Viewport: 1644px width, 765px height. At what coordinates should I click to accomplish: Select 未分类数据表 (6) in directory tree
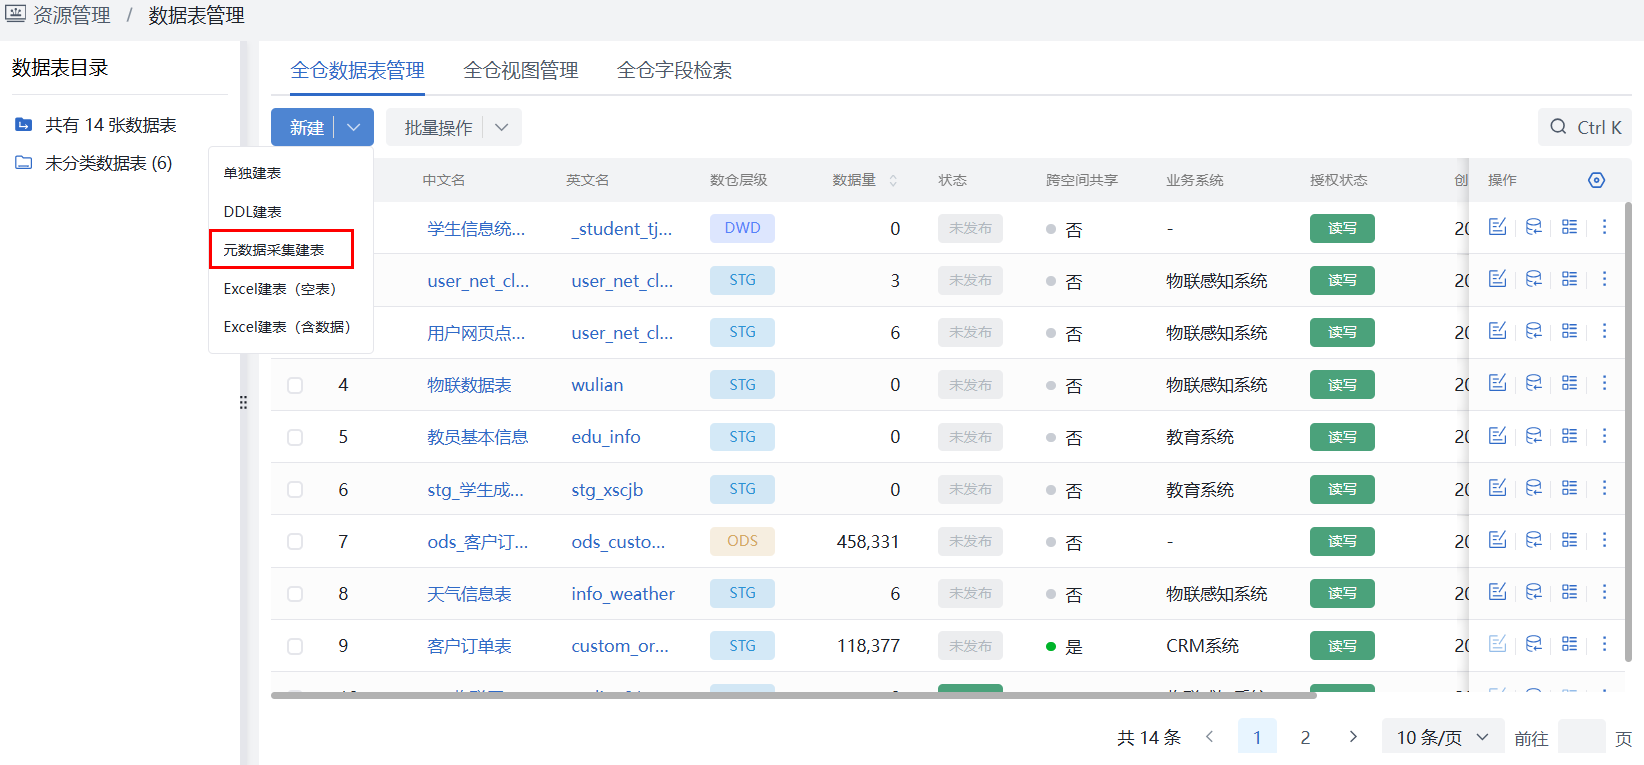pyautogui.click(x=108, y=163)
